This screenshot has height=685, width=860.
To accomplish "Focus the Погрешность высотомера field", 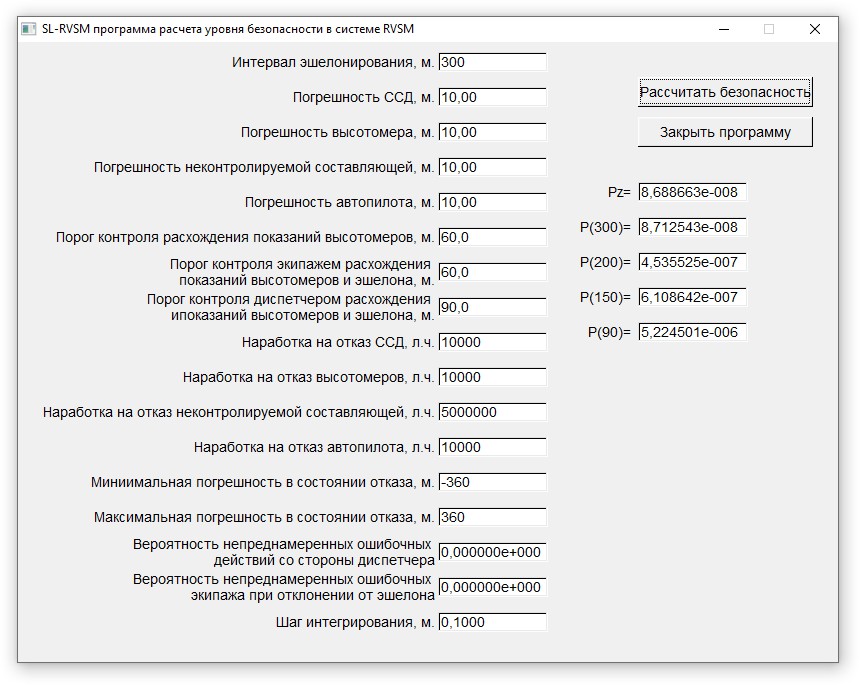I will 492,132.
